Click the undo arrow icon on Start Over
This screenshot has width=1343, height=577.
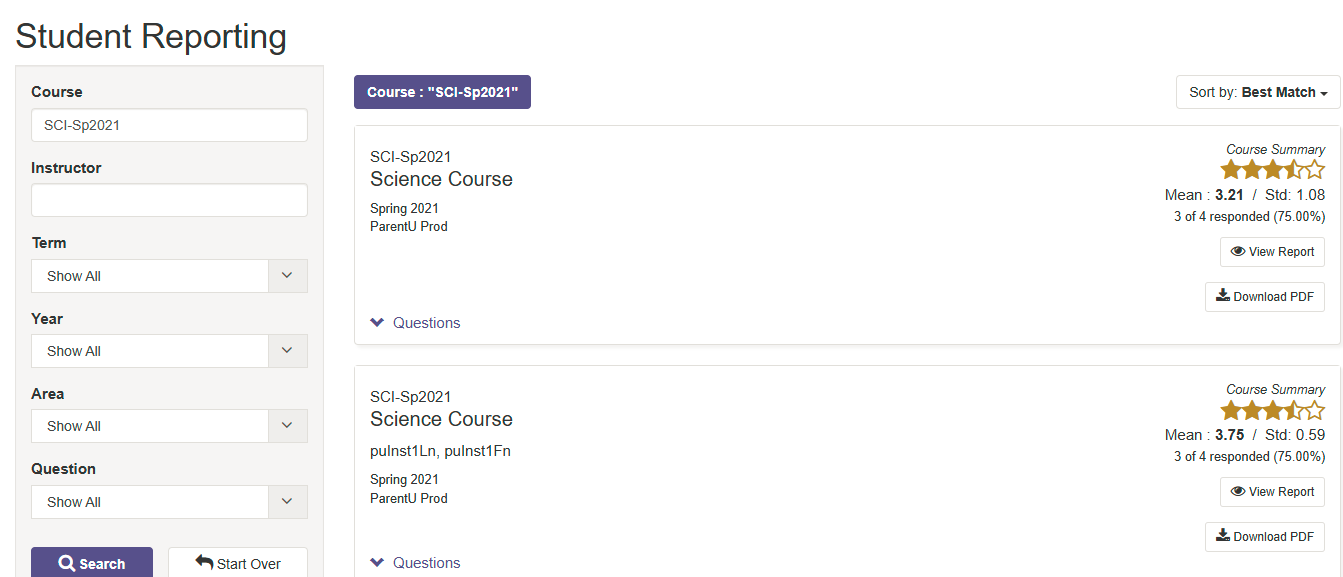pos(204,563)
